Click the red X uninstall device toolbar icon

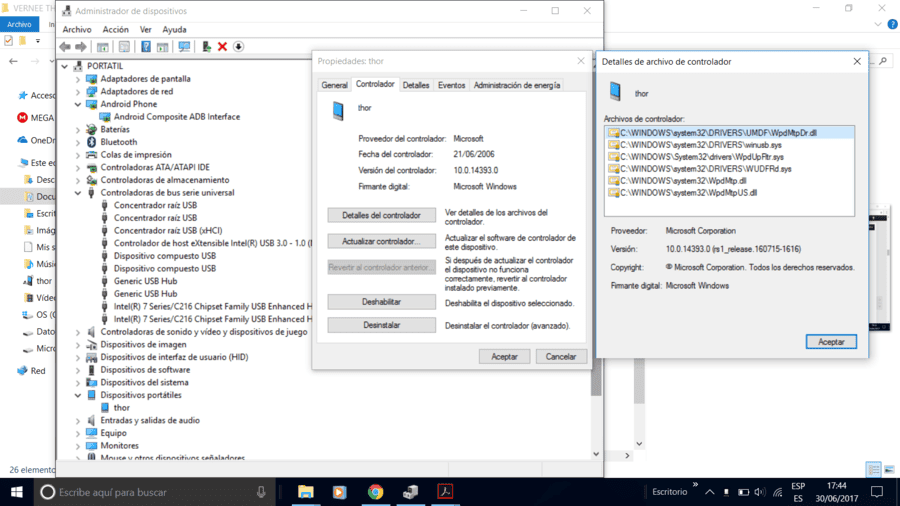222,46
